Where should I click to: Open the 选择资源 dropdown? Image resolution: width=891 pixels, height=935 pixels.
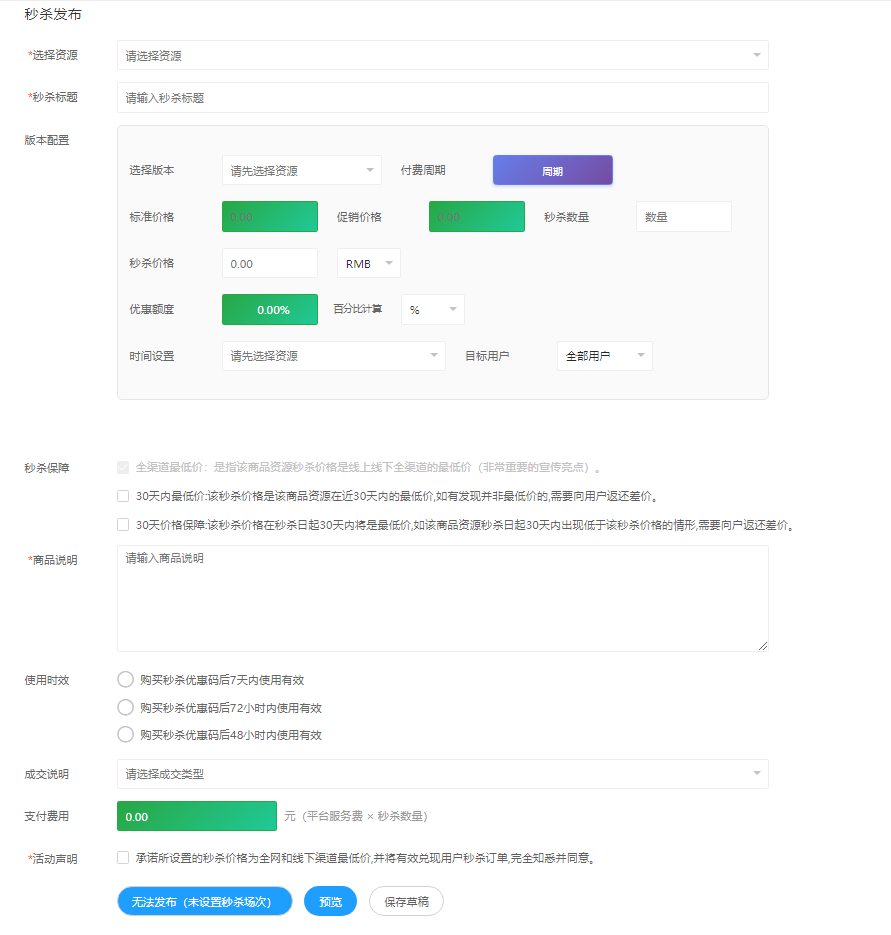(442, 56)
